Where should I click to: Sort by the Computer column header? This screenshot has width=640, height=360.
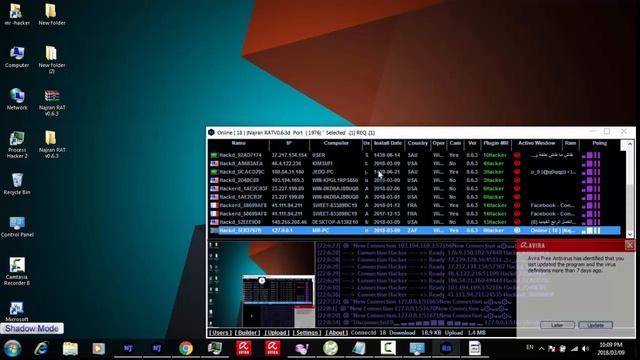coord(336,143)
